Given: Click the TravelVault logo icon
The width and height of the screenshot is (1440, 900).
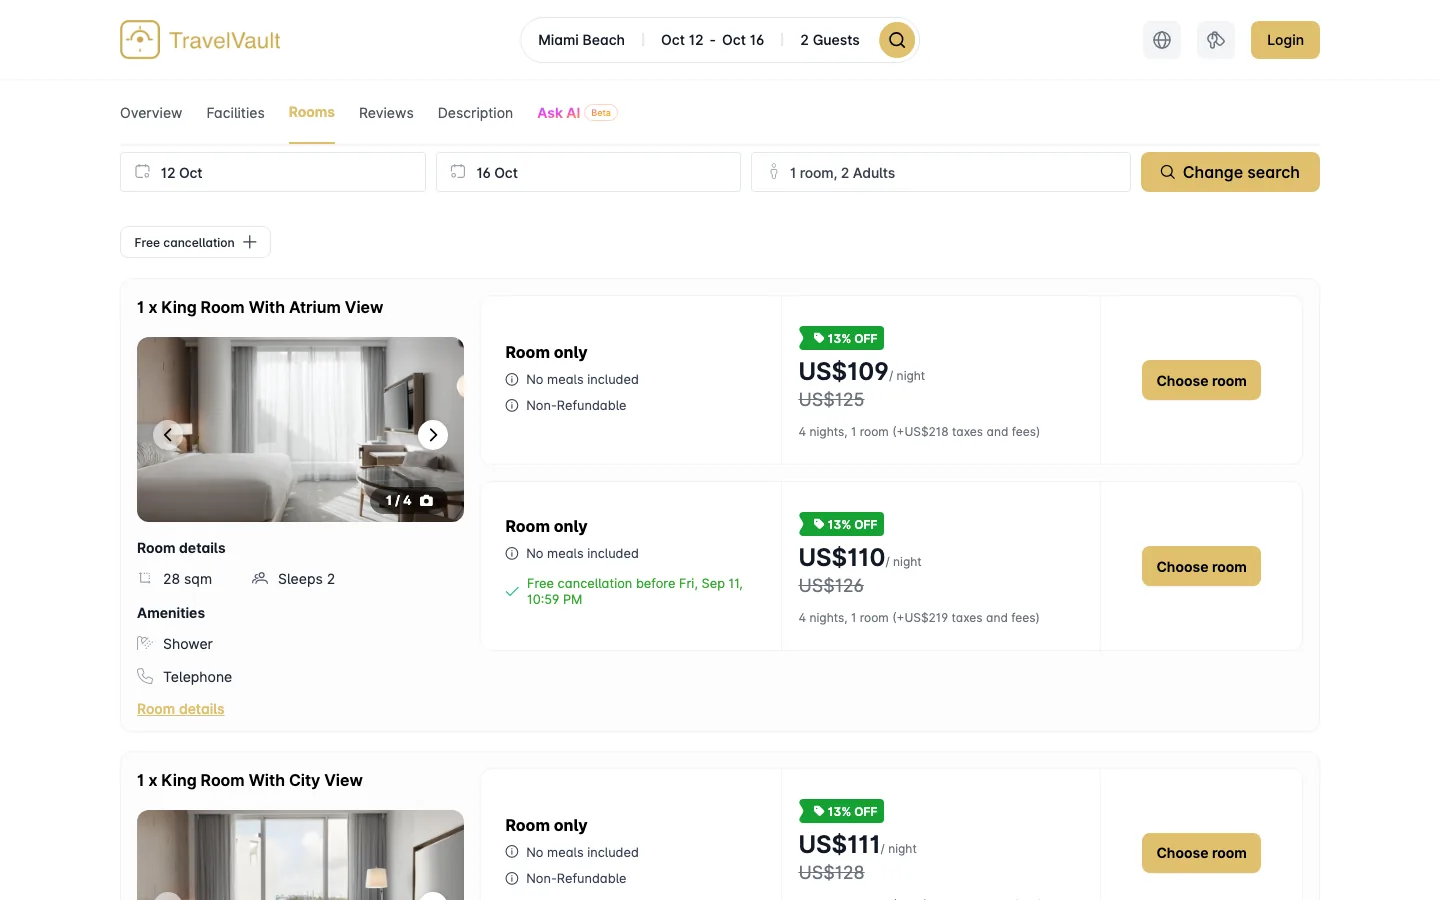Looking at the screenshot, I should point(140,40).
